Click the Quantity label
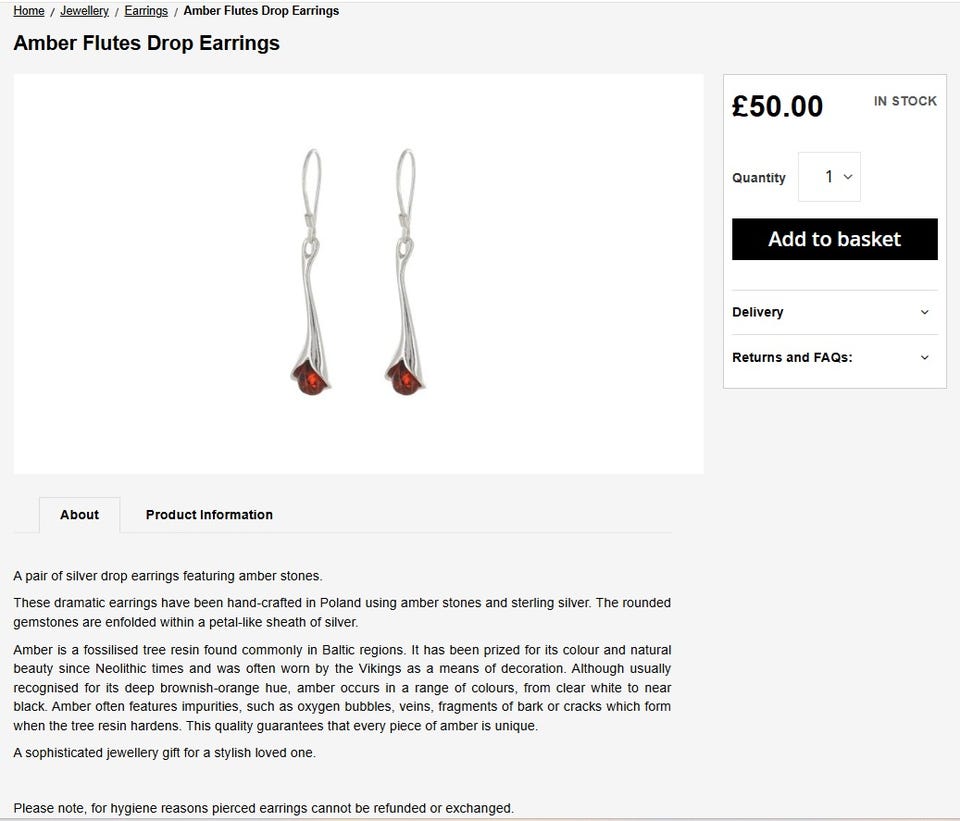960x821 pixels. [x=759, y=178]
